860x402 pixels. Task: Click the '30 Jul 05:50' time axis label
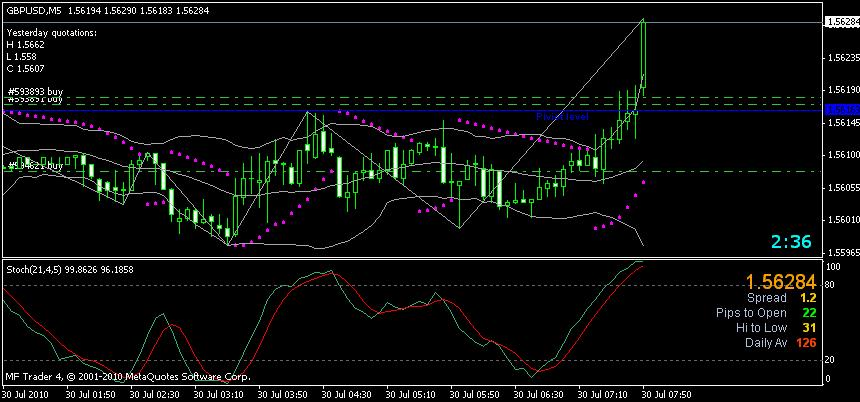click(474, 394)
